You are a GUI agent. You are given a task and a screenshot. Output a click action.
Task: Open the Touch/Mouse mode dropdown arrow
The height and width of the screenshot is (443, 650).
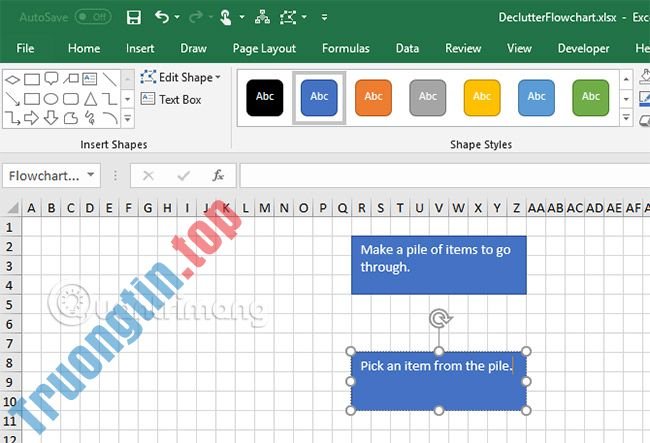point(242,17)
